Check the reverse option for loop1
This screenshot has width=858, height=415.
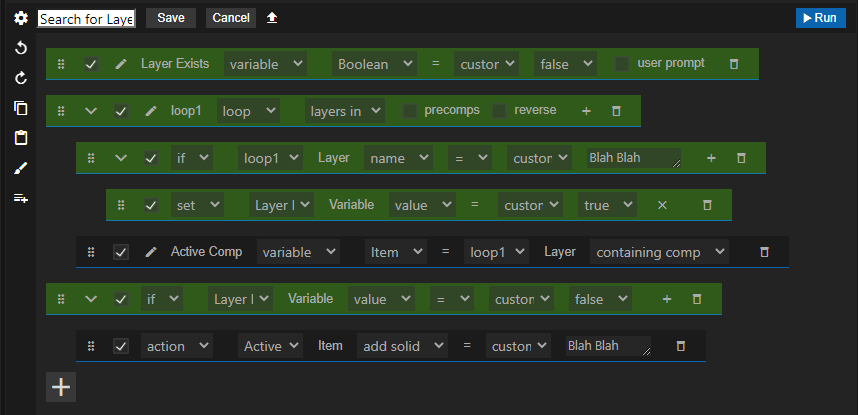[x=499, y=111]
